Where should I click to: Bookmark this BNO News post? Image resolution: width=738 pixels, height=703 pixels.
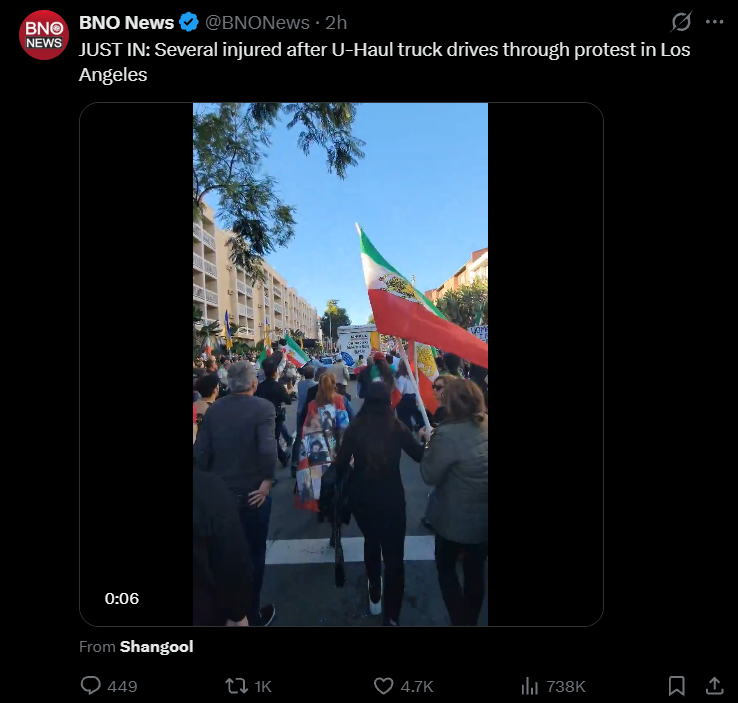676,686
